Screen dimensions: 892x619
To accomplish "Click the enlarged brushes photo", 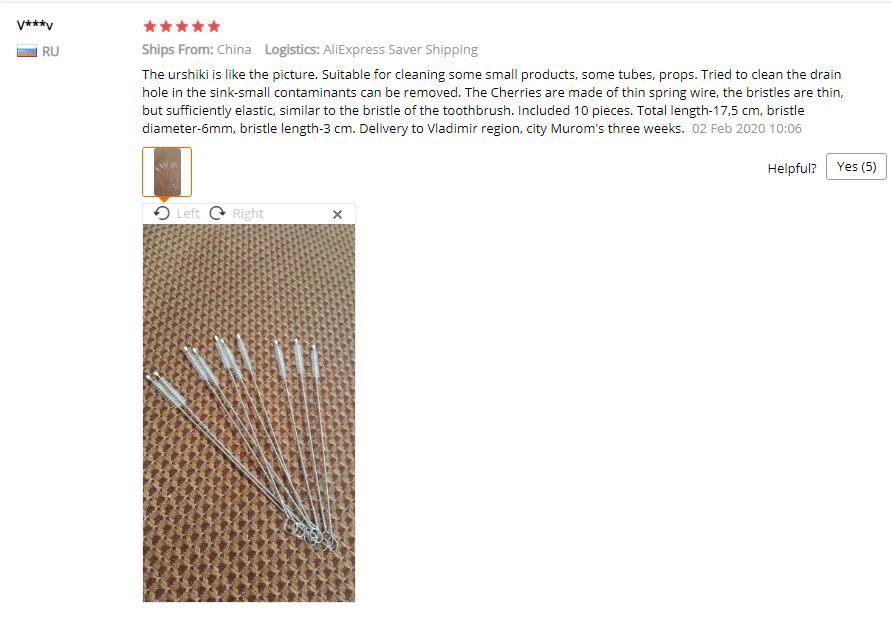I will tap(249, 413).
